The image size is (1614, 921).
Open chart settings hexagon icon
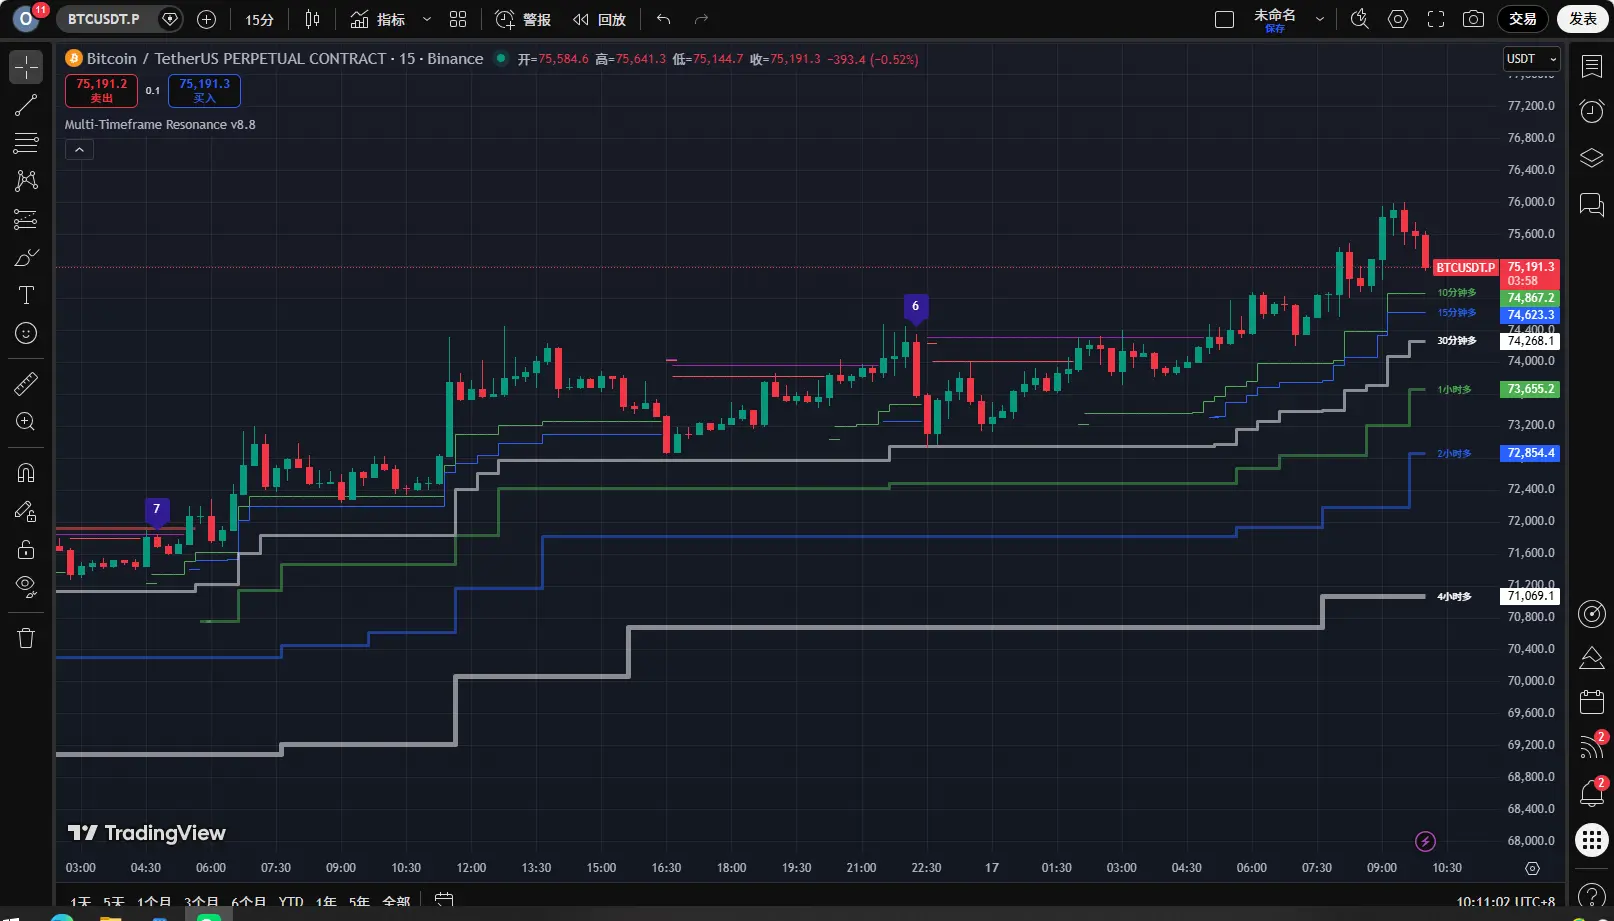(1398, 19)
